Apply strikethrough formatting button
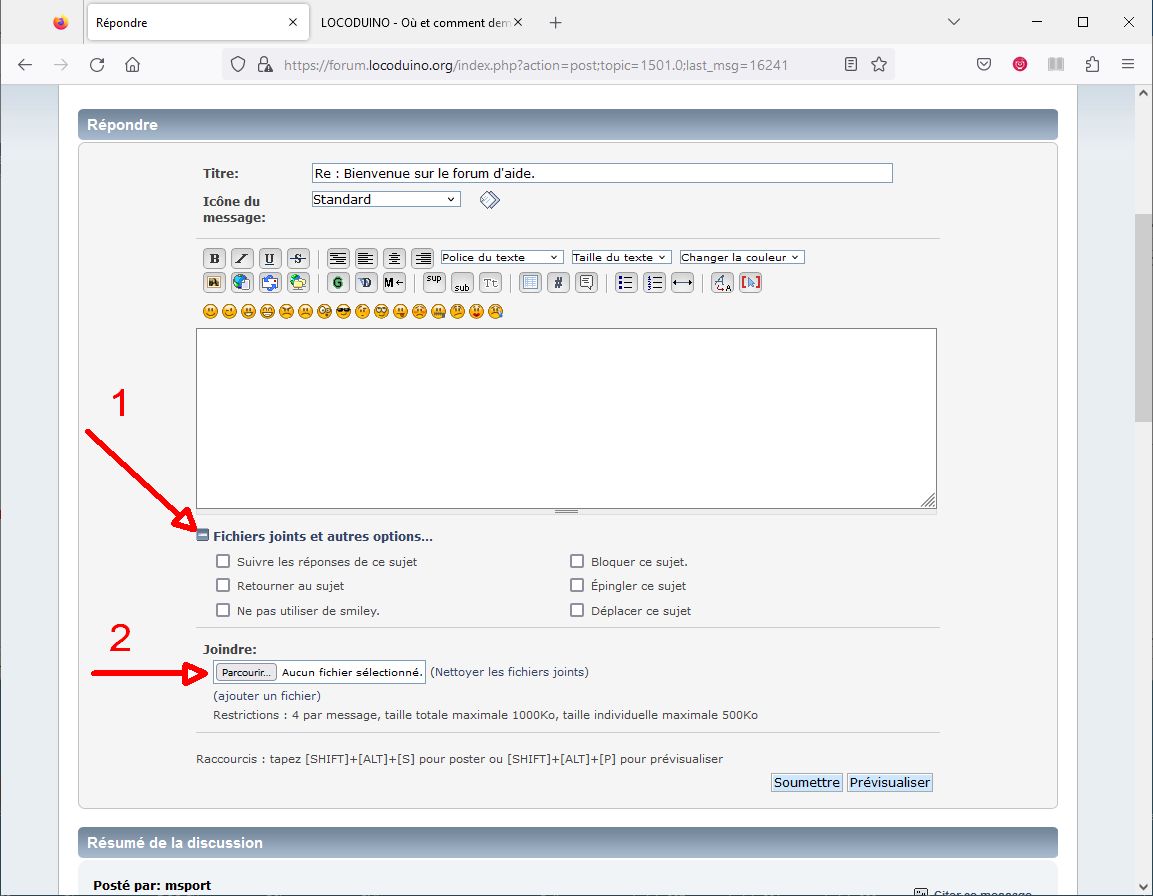The height and width of the screenshot is (896, 1153). (298, 258)
